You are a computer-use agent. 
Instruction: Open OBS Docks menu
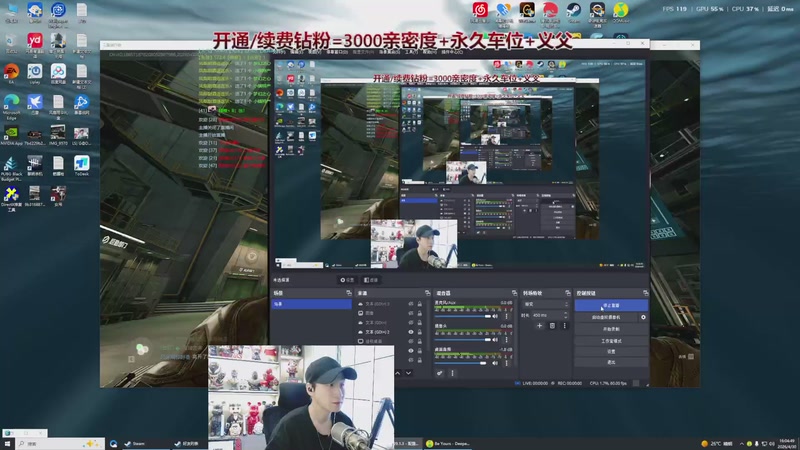point(337,52)
